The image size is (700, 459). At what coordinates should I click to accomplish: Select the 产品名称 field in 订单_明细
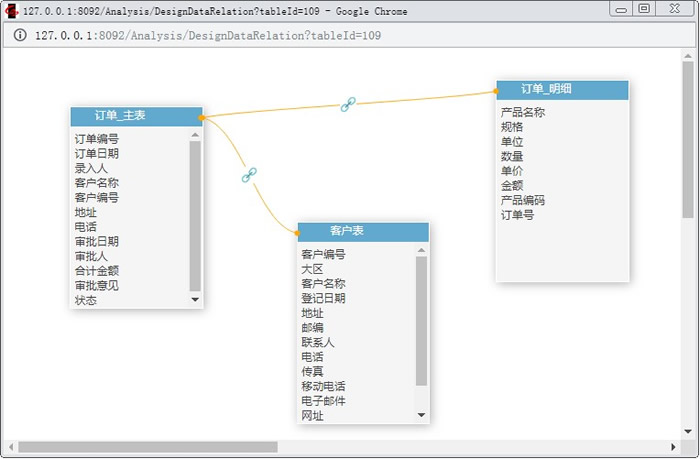(523, 113)
